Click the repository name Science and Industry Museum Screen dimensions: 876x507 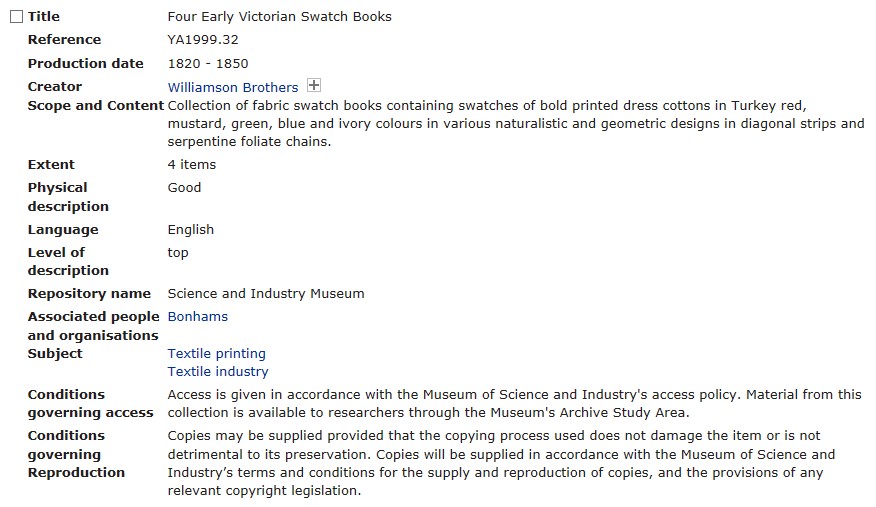[x=265, y=294]
